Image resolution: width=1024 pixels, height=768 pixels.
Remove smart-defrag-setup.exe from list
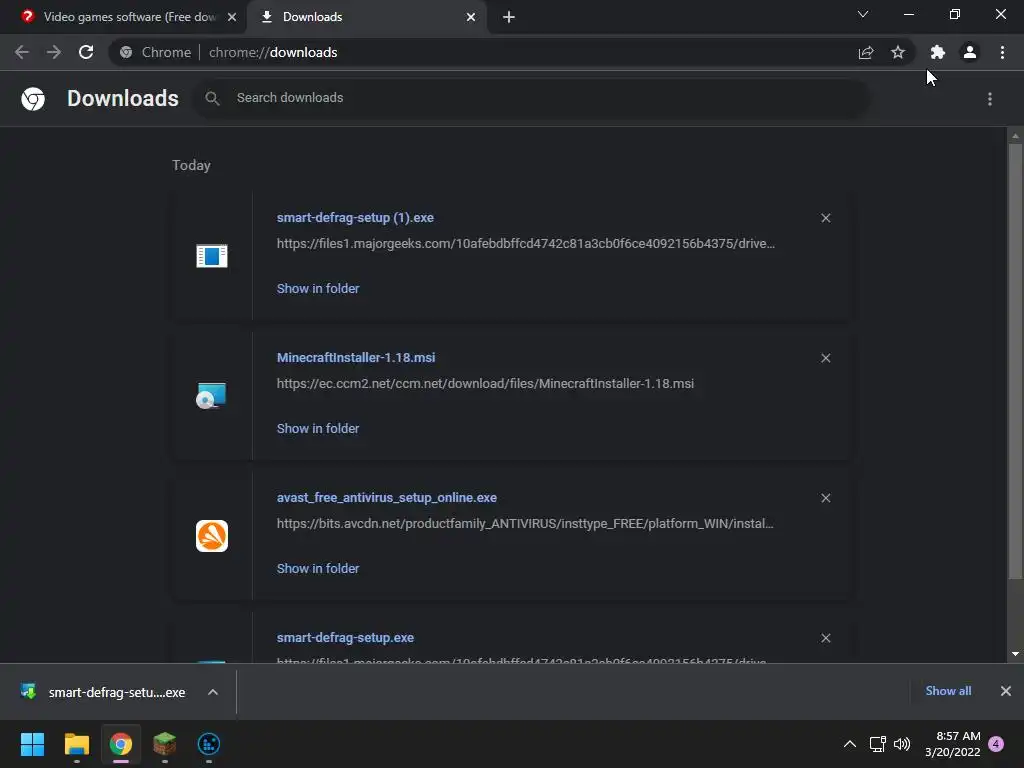(825, 638)
